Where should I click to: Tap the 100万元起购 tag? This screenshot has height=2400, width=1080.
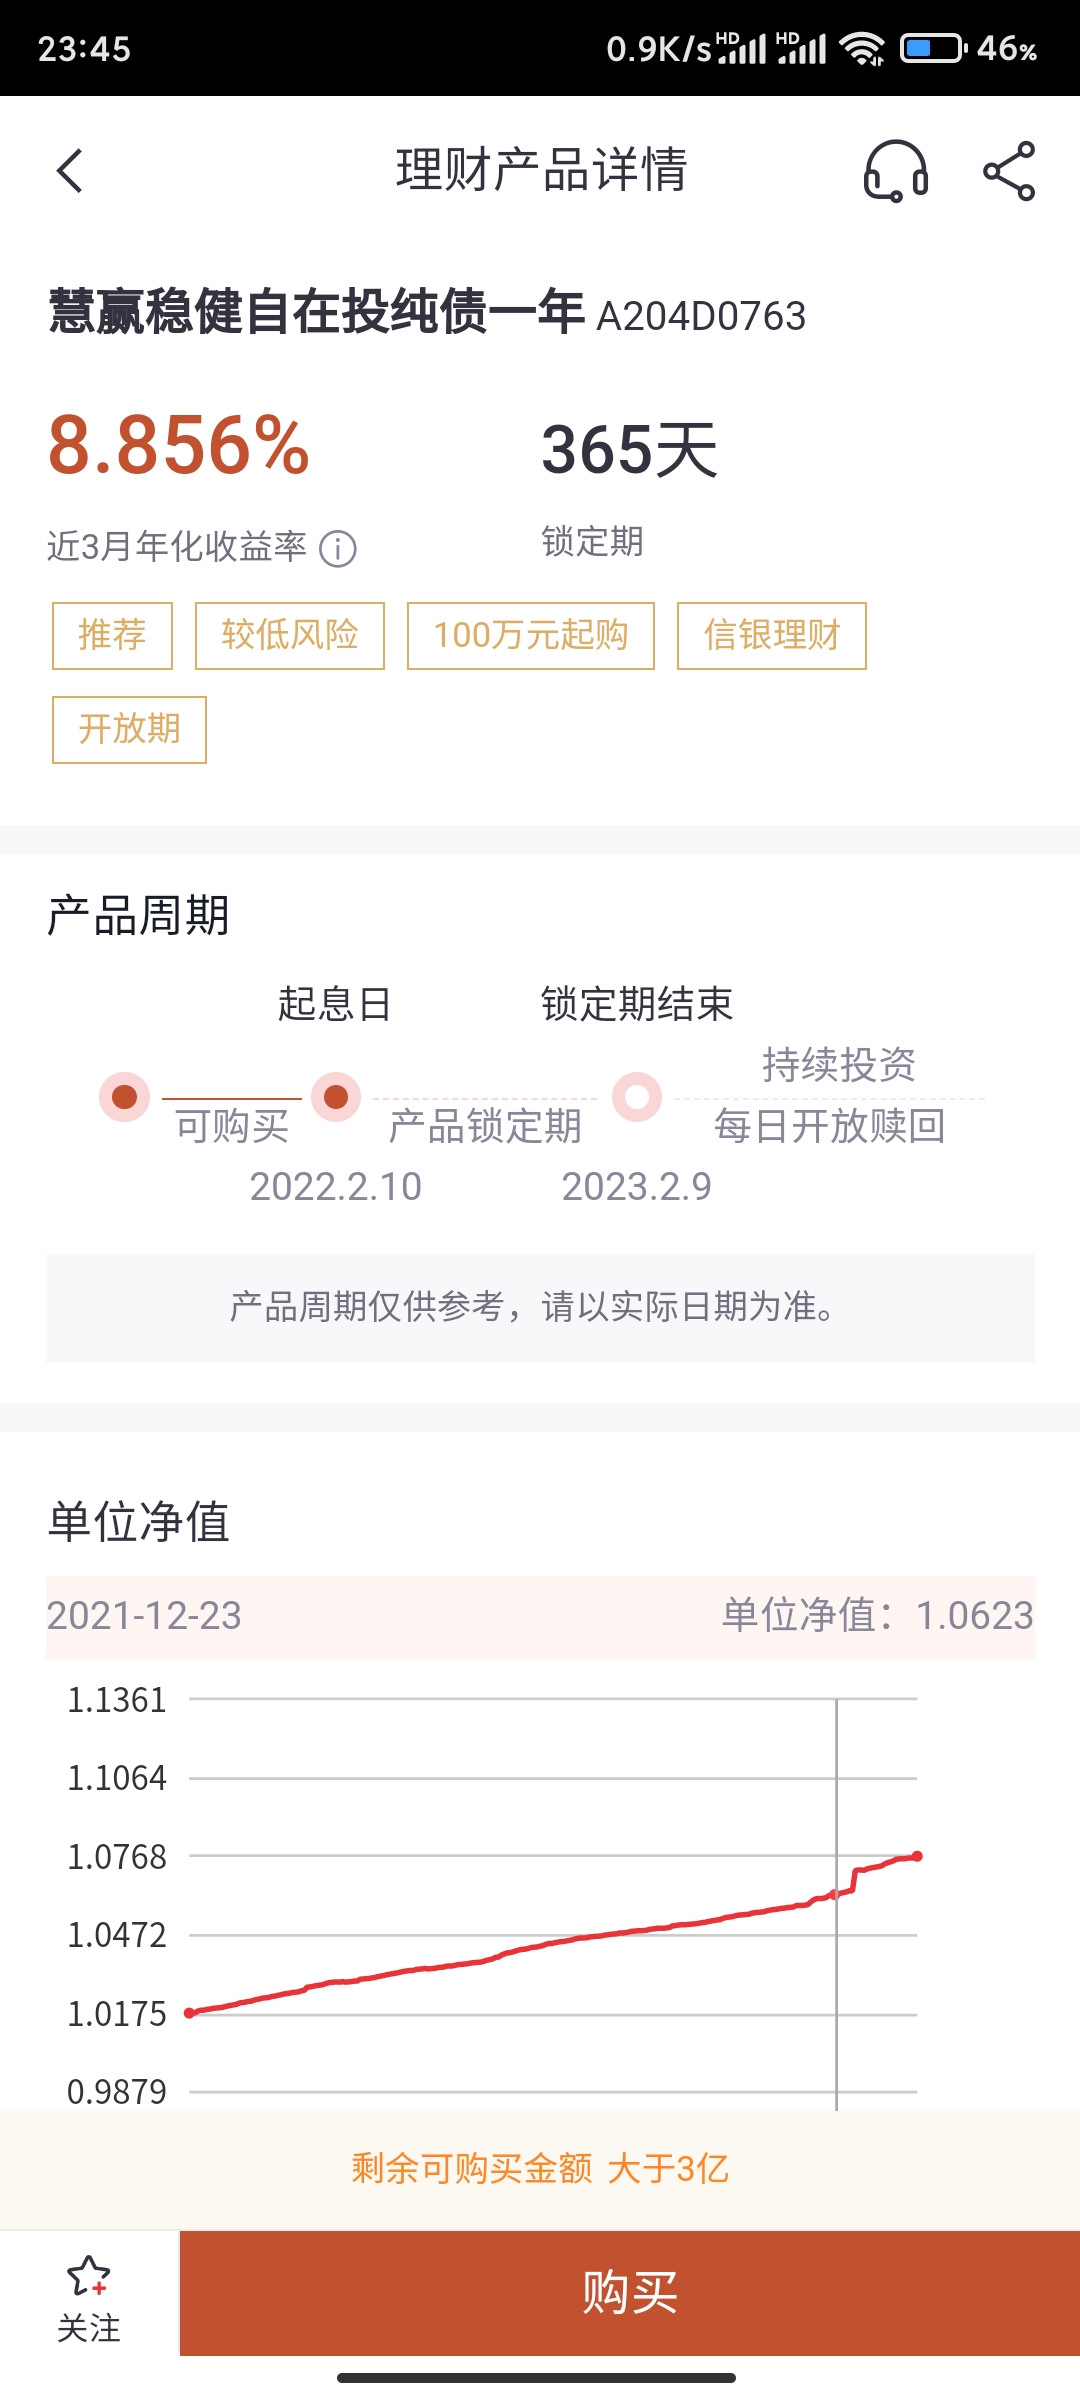pos(530,635)
